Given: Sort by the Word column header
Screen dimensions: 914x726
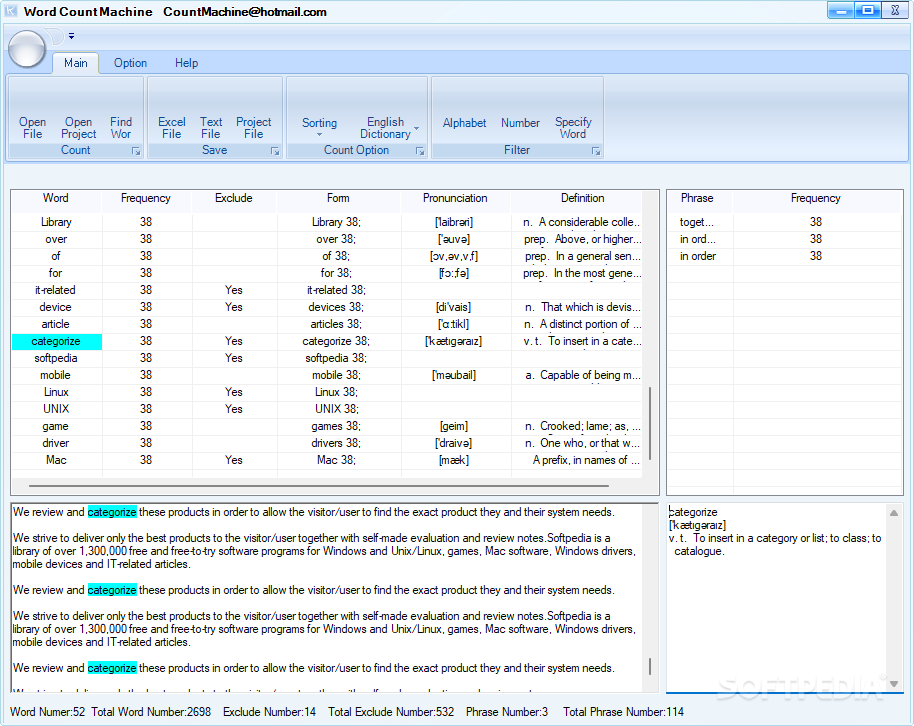Looking at the screenshot, I should pos(56,198).
